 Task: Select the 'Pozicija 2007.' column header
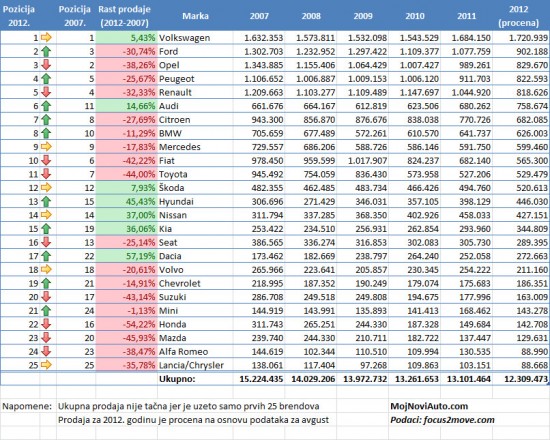pos(74,16)
